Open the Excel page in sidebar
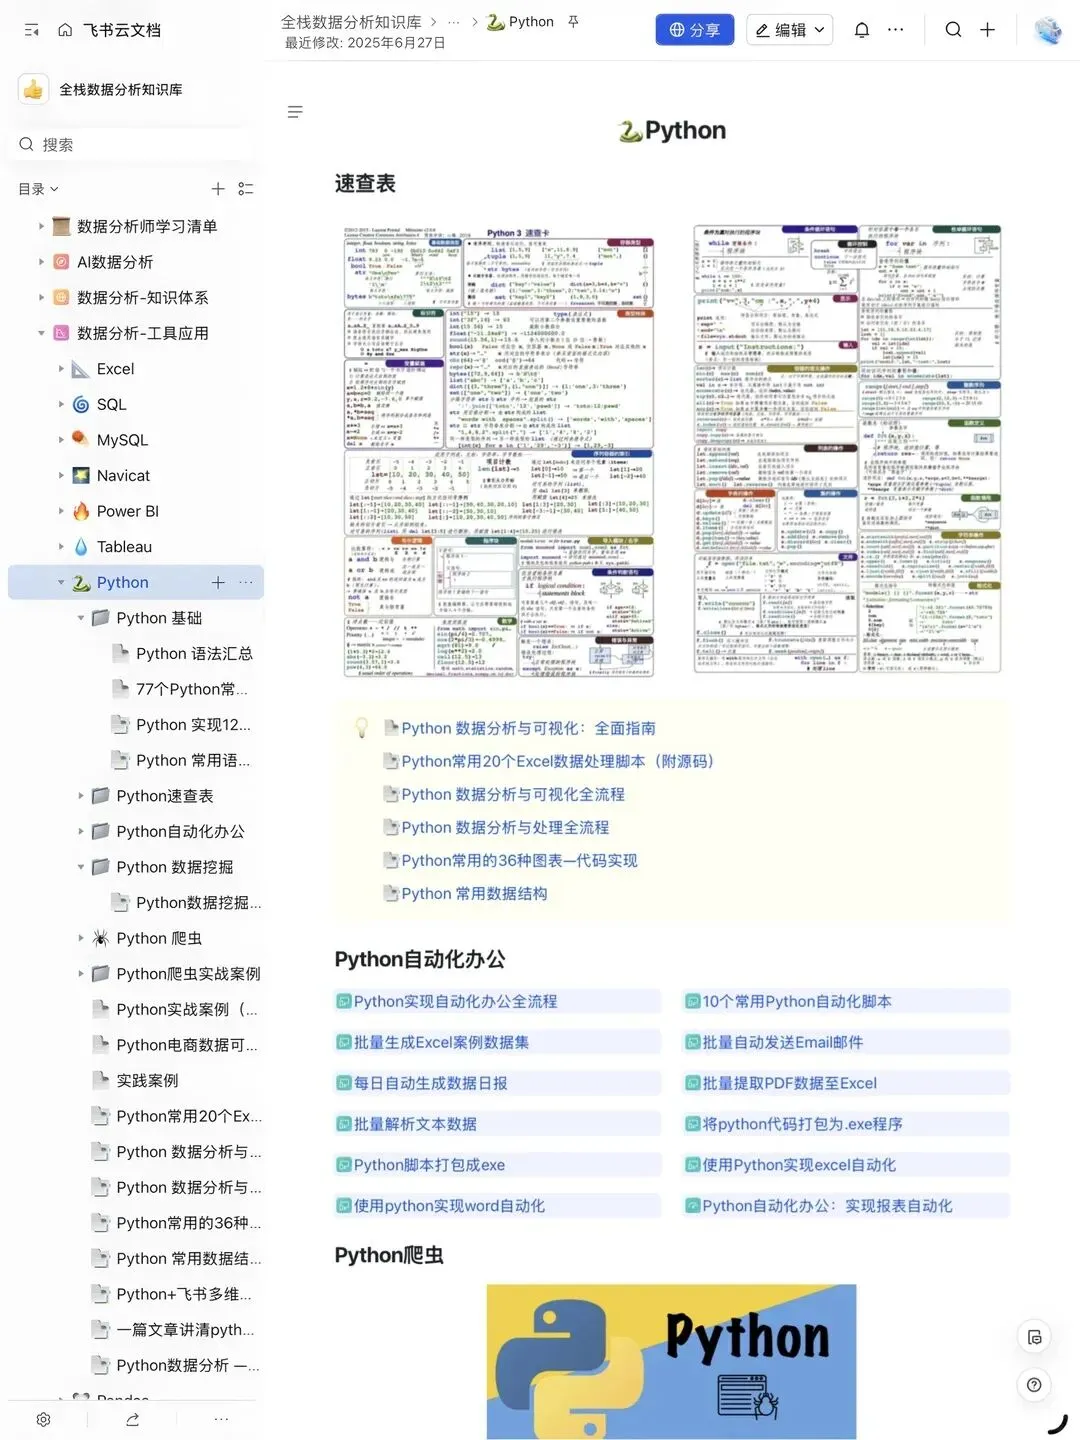 tap(115, 369)
